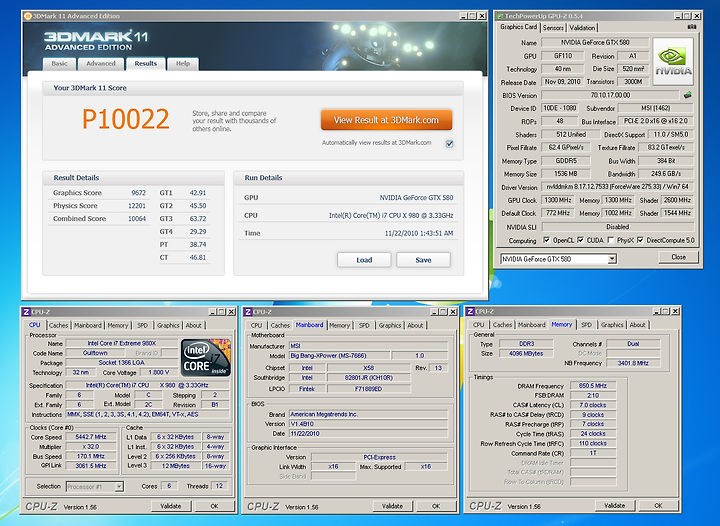Click the Combined Score value 10064
The height and width of the screenshot is (526, 720).
click(137, 219)
